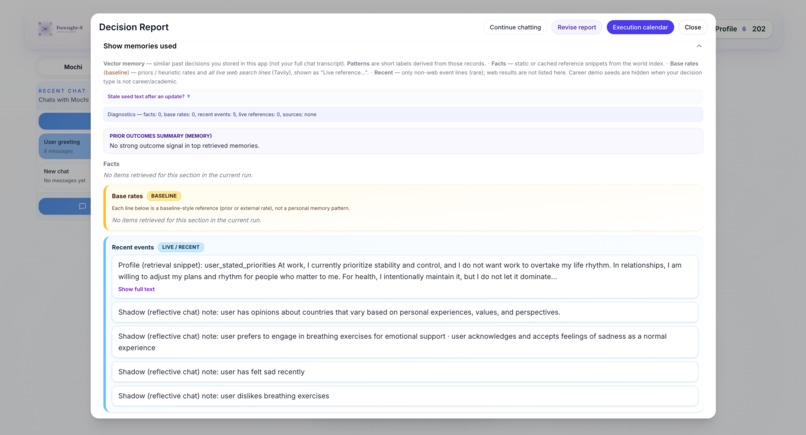Screen dimensions: 806x435
Task: Click the Diagnostics info line
Action: point(403,115)
